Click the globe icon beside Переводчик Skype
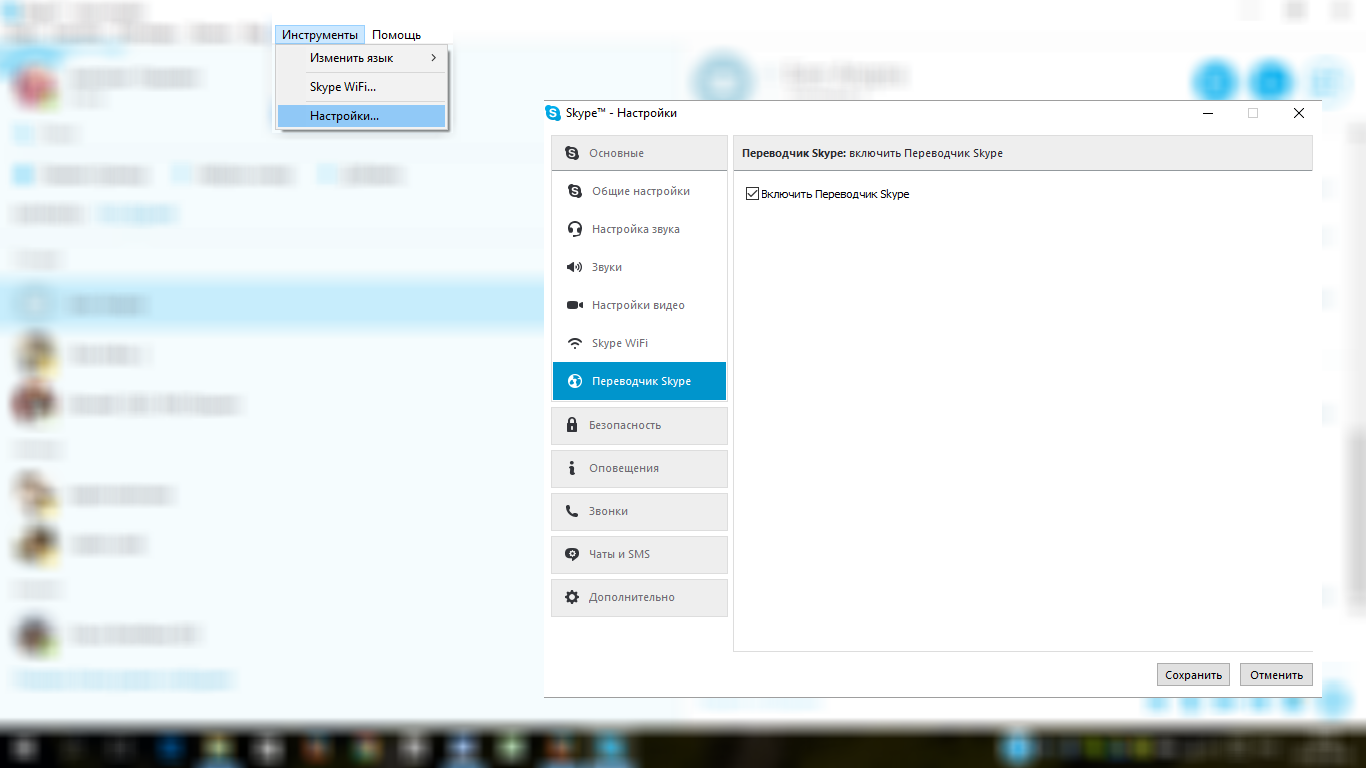This screenshot has width=1366, height=768. 575,381
